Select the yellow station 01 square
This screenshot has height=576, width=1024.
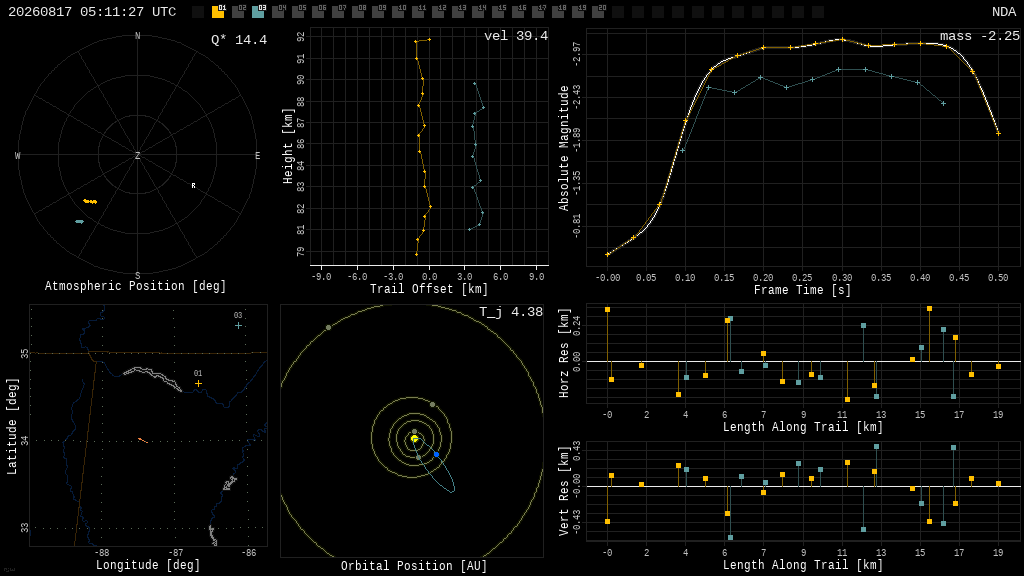218,12
